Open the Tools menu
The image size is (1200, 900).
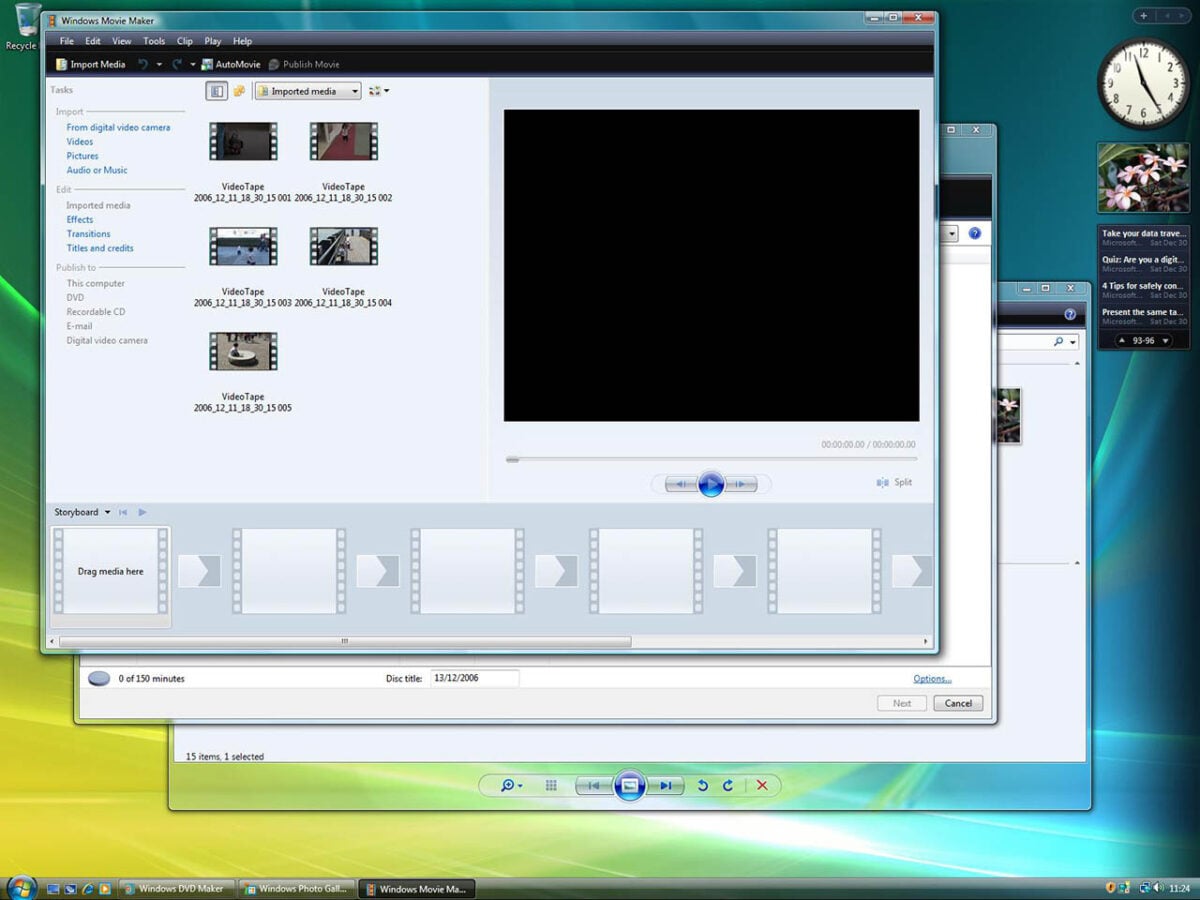pyautogui.click(x=154, y=41)
